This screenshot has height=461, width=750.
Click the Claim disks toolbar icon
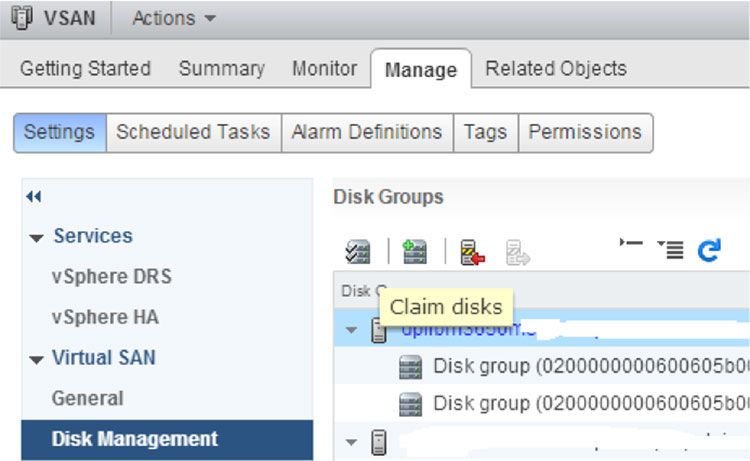[358, 252]
